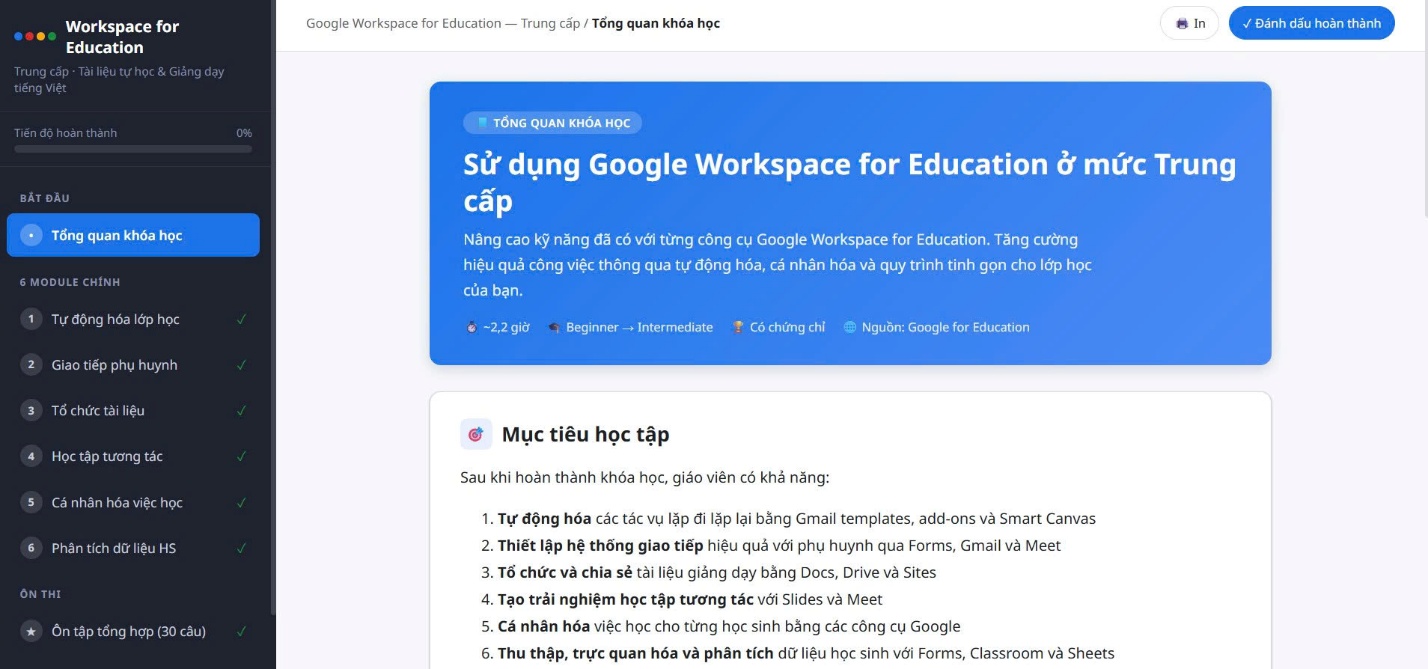Click breadcrumb Google Workspace for Education — Trung cấp
The height and width of the screenshot is (669, 1428).
[x=443, y=23]
